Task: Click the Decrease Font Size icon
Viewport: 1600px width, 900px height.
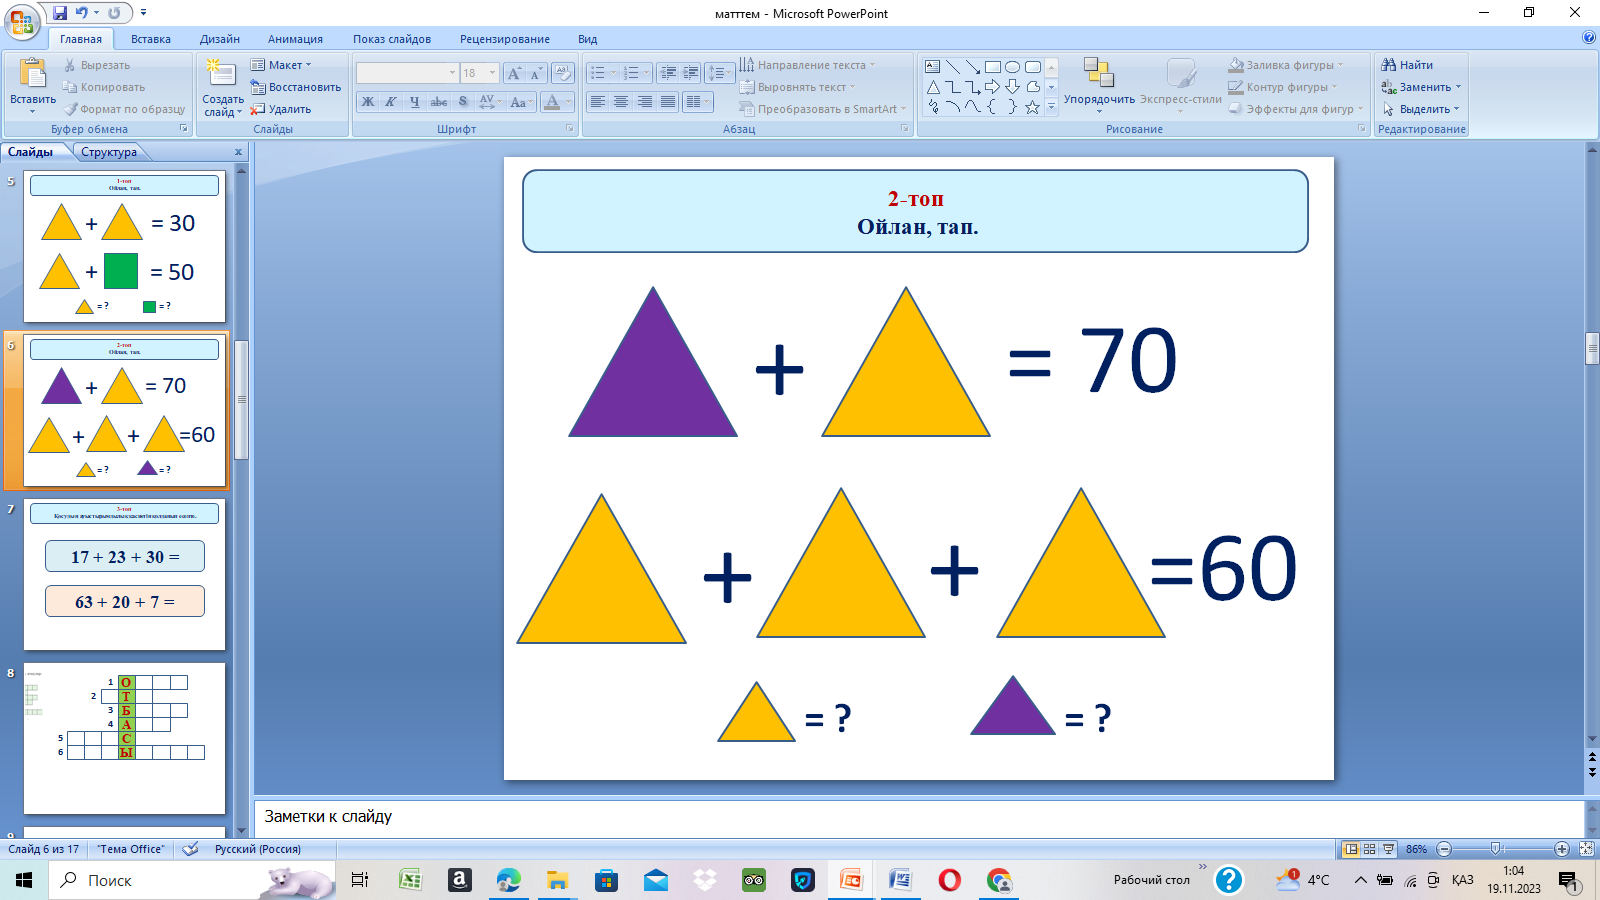Action: [x=536, y=73]
